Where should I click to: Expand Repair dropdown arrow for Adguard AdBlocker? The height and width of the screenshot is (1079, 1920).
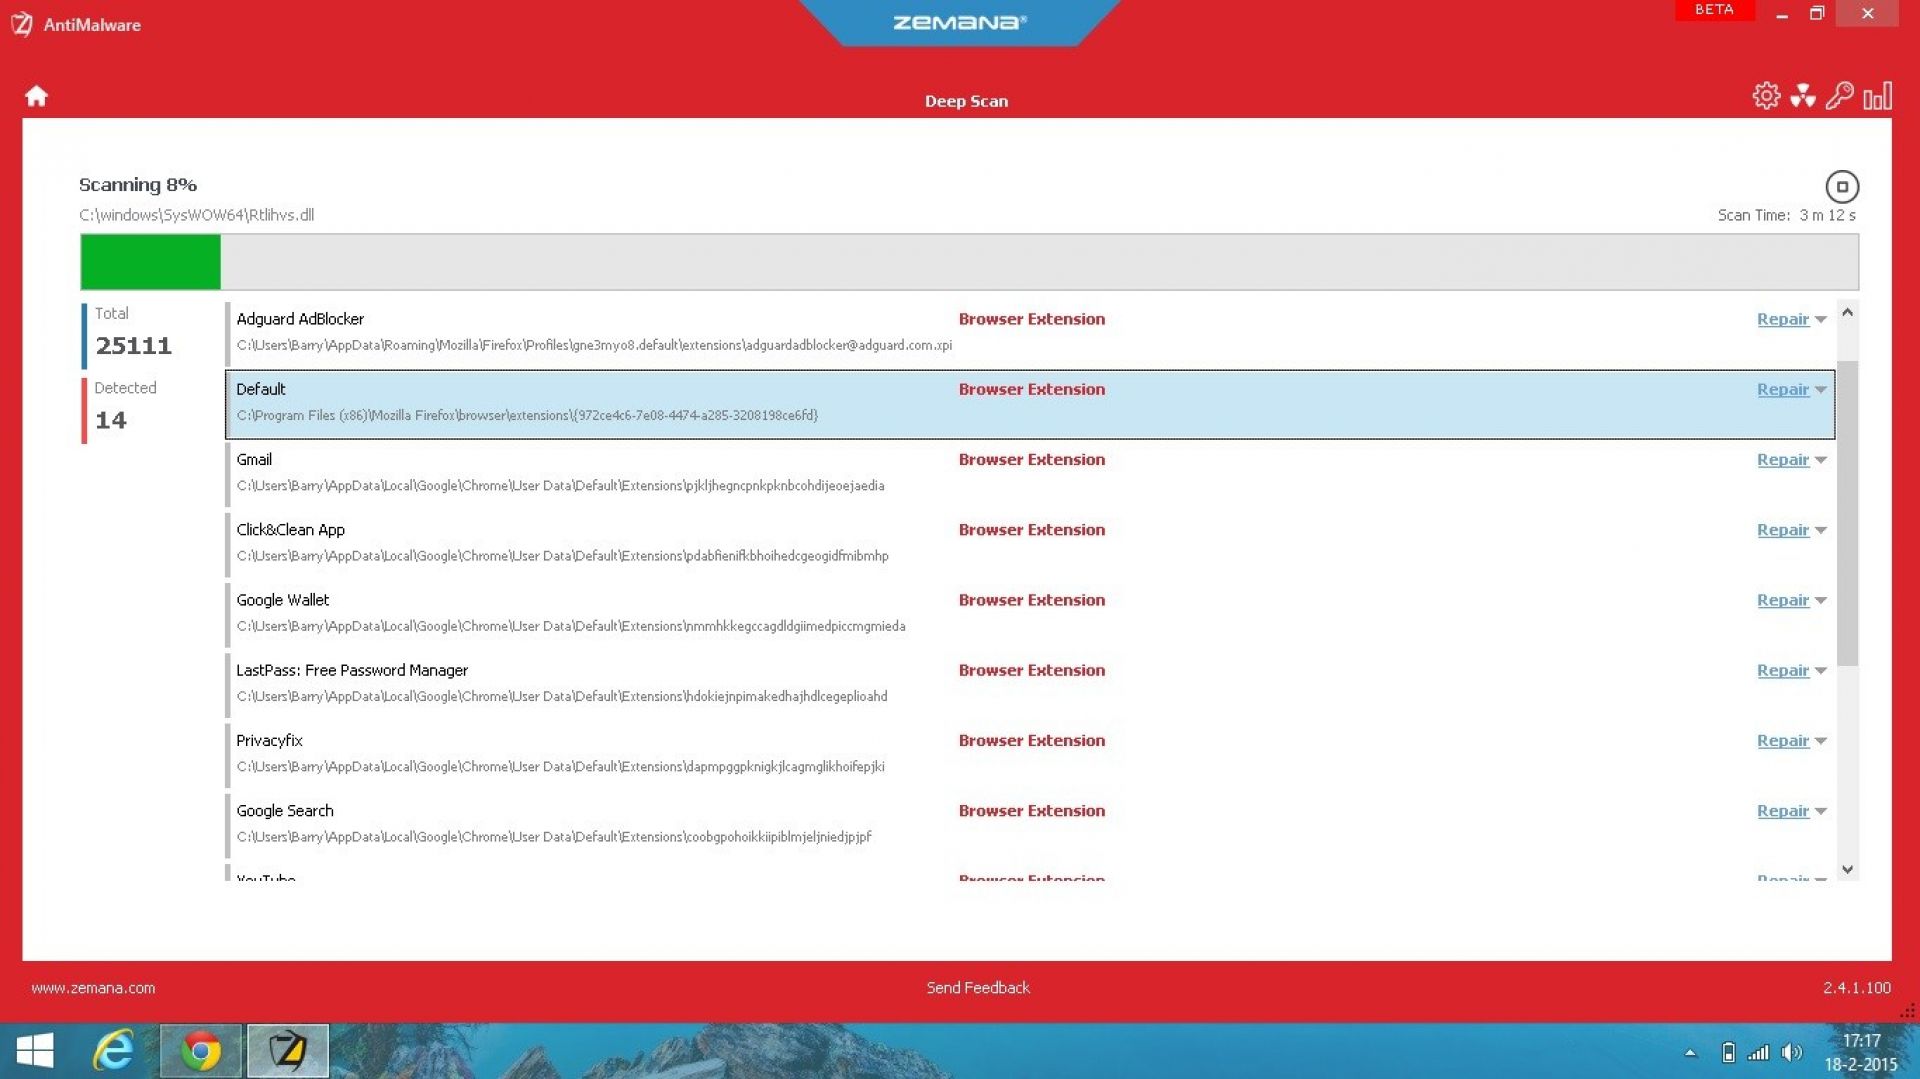tap(1821, 320)
